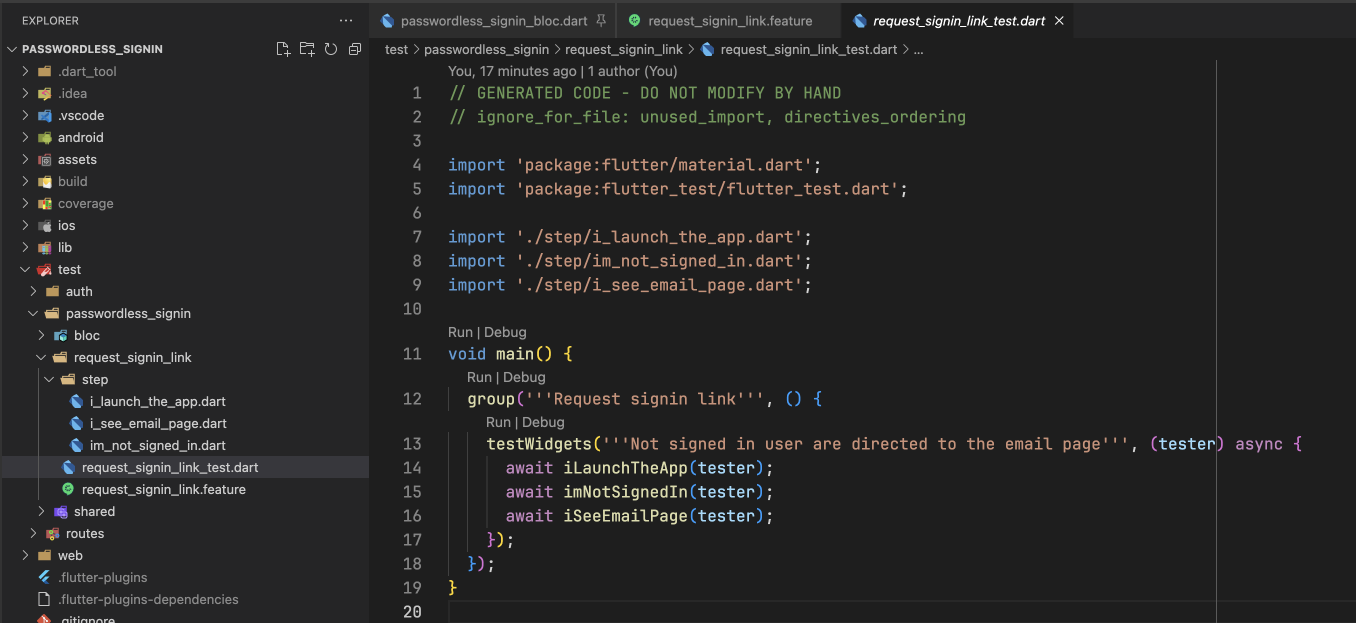Screen dimensions: 1356x623
Task: Click the ios folder icon
Action: coord(44,225)
